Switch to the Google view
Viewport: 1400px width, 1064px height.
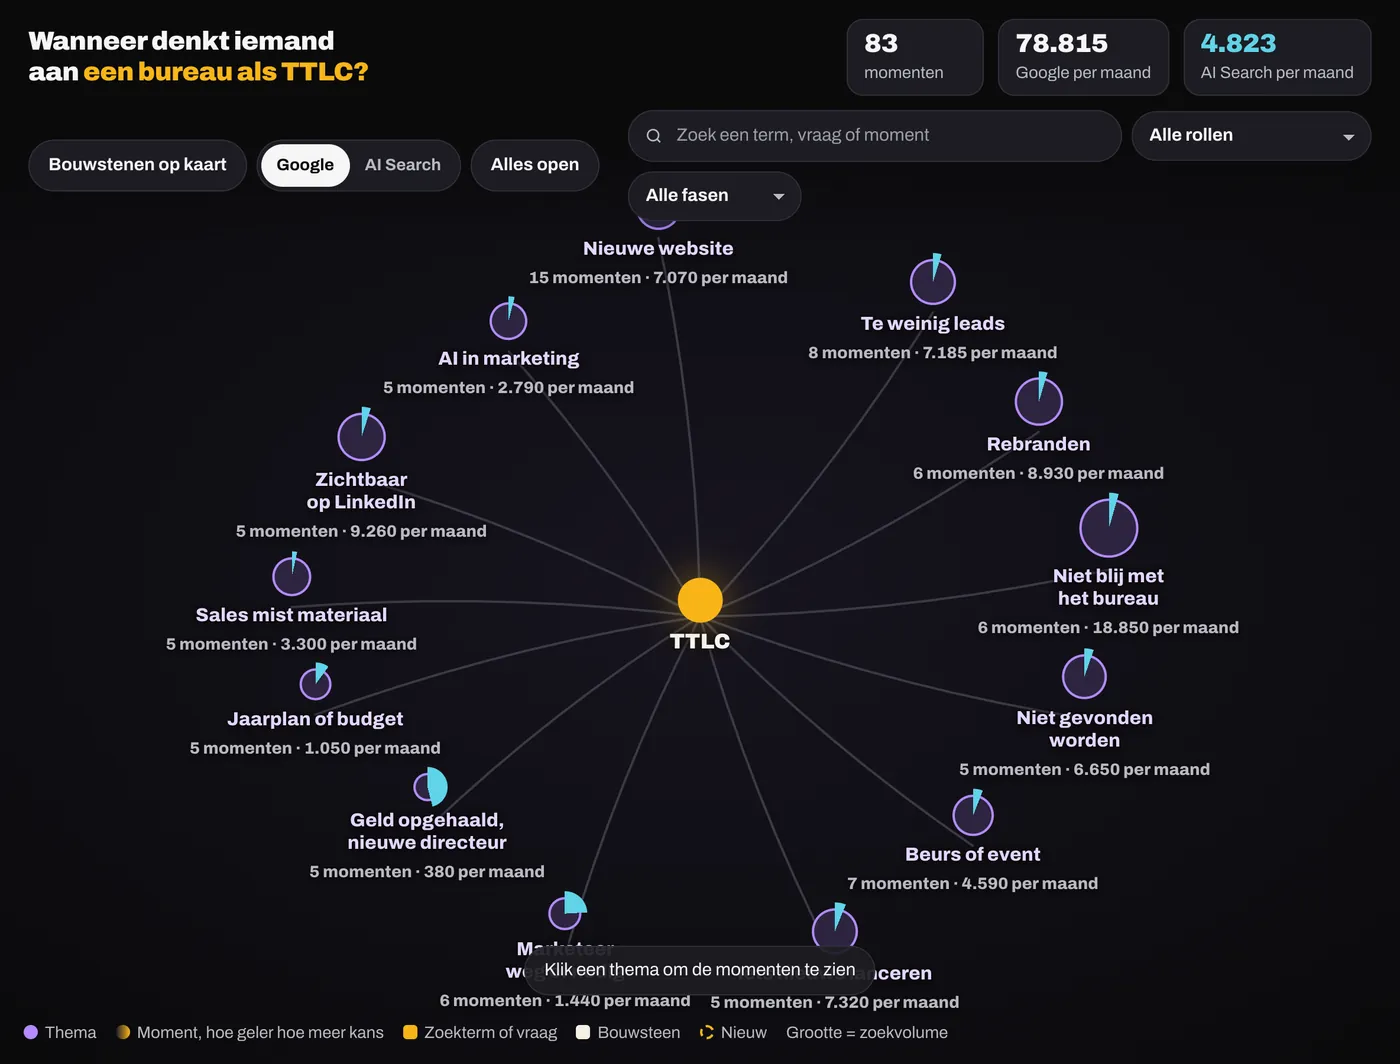pyautogui.click(x=305, y=165)
